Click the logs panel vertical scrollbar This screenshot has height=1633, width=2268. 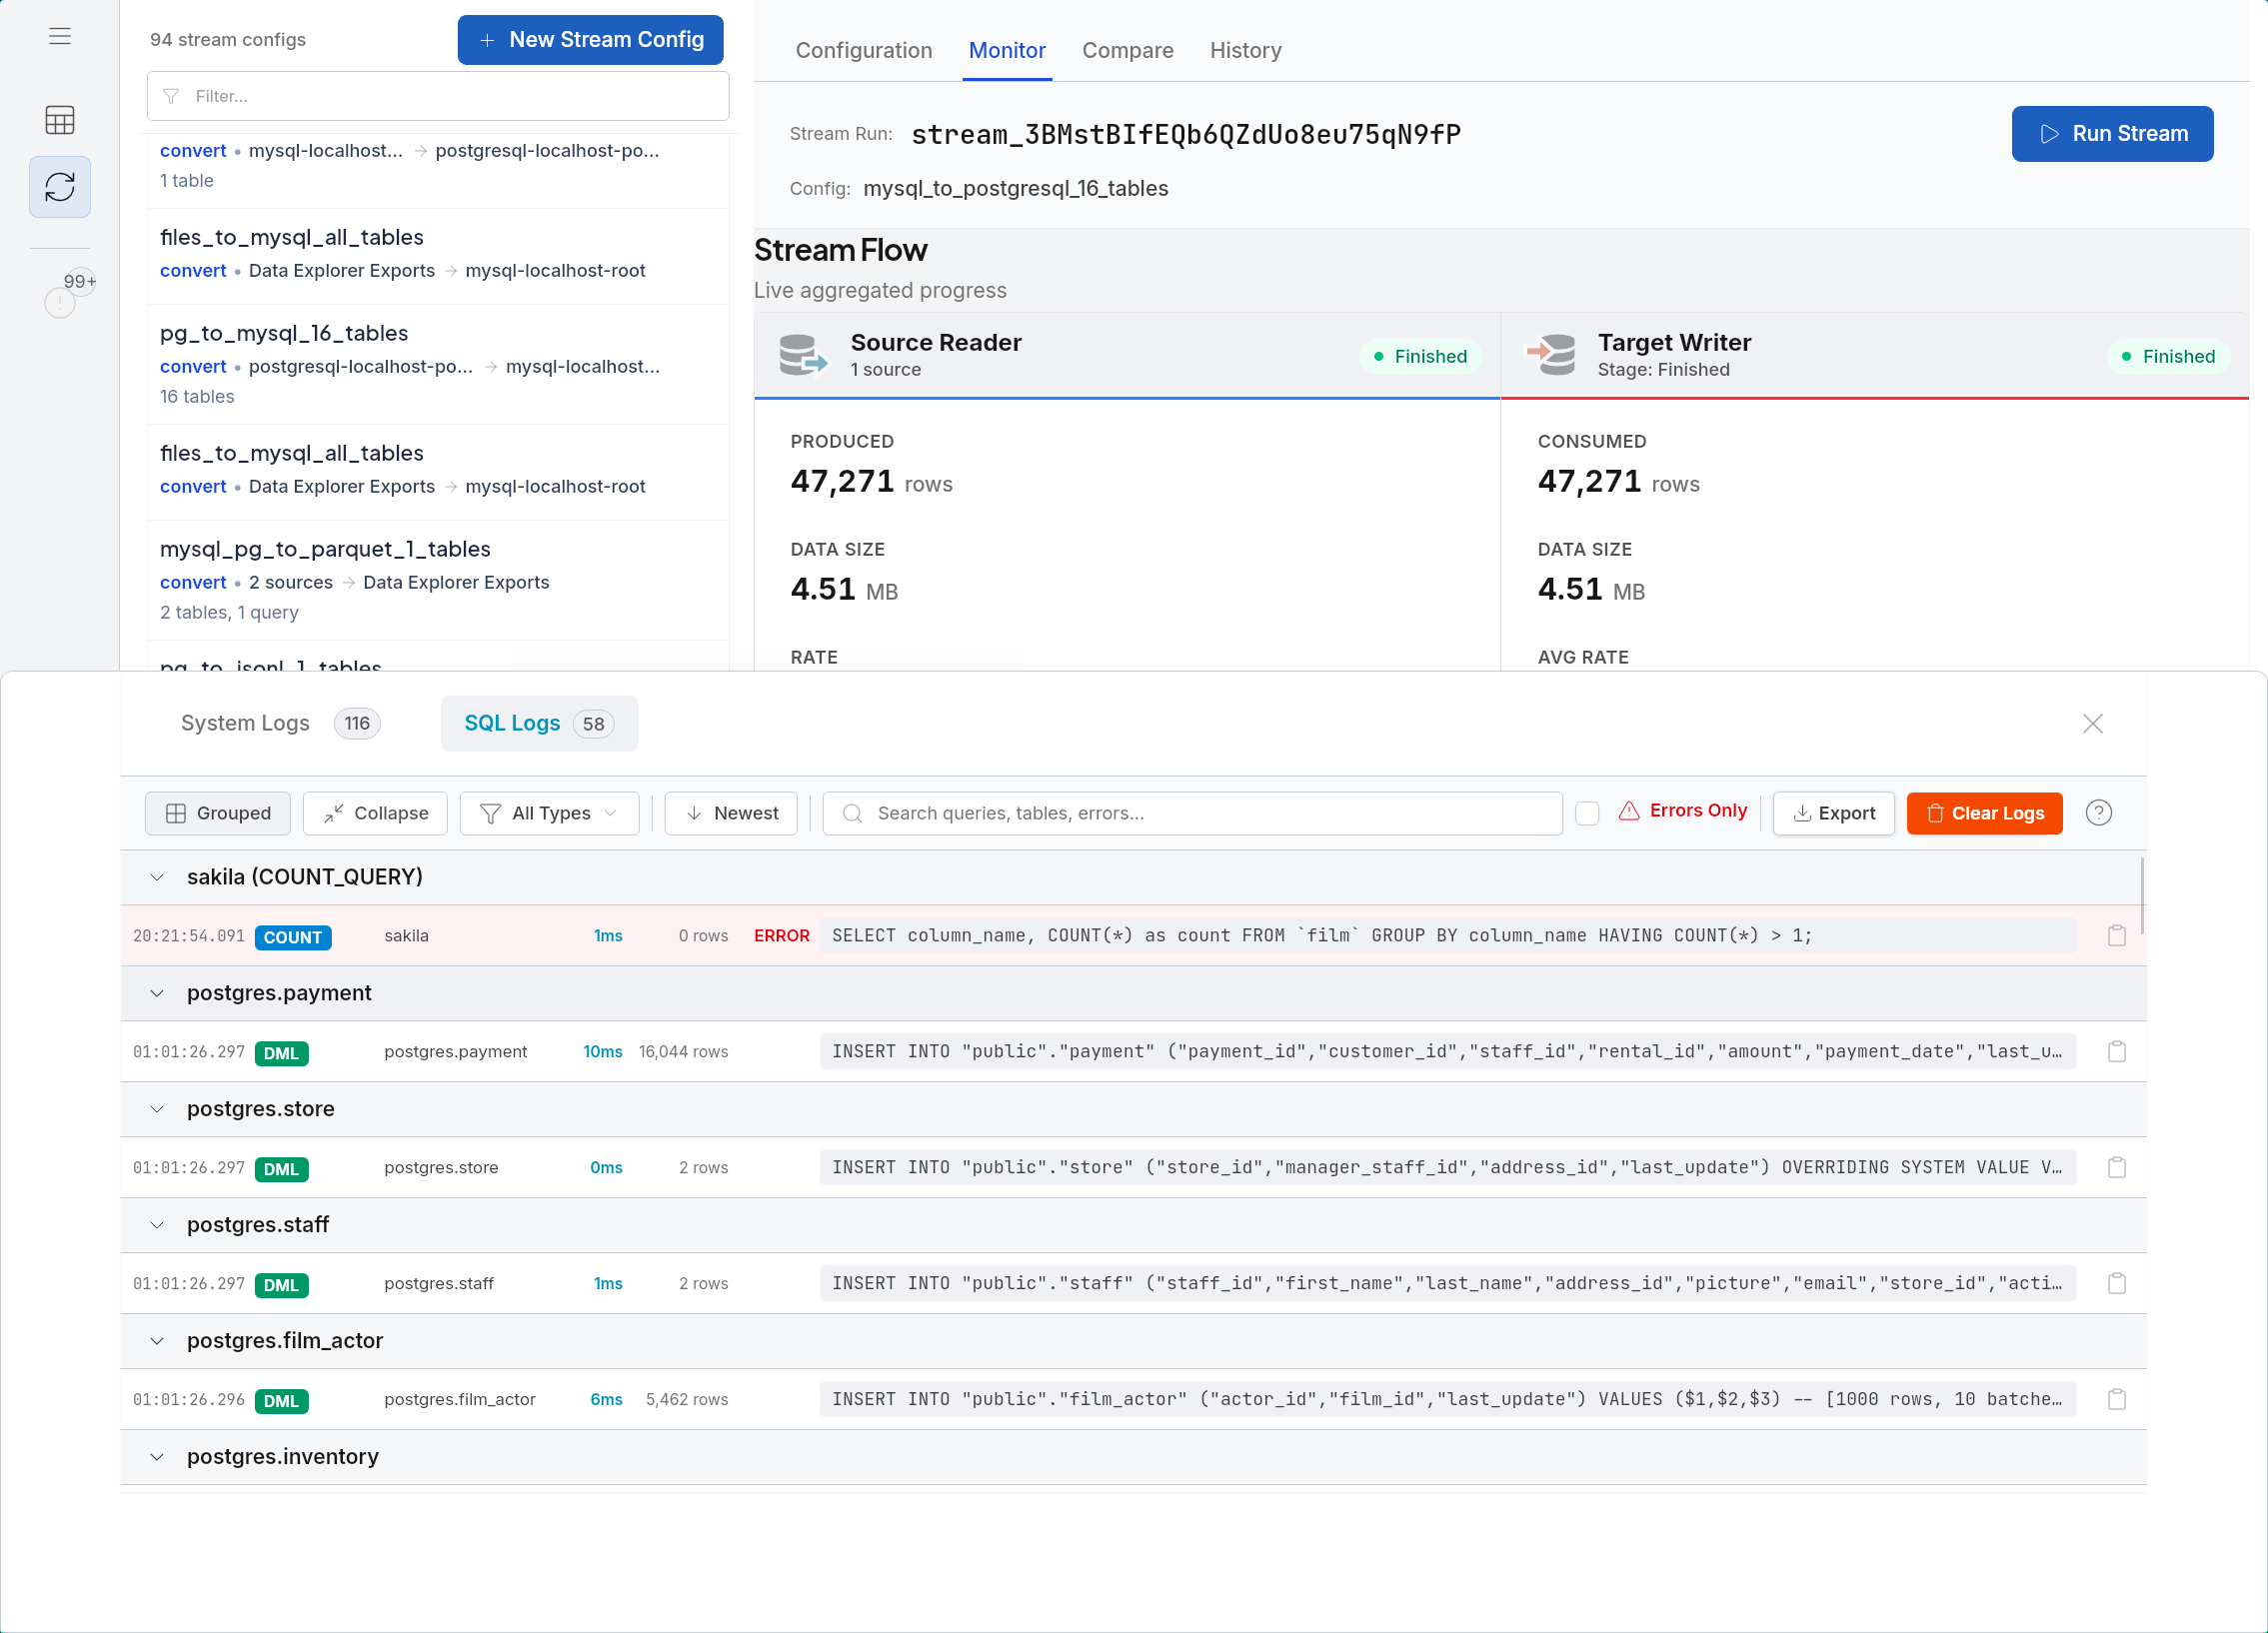[2142, 895]
